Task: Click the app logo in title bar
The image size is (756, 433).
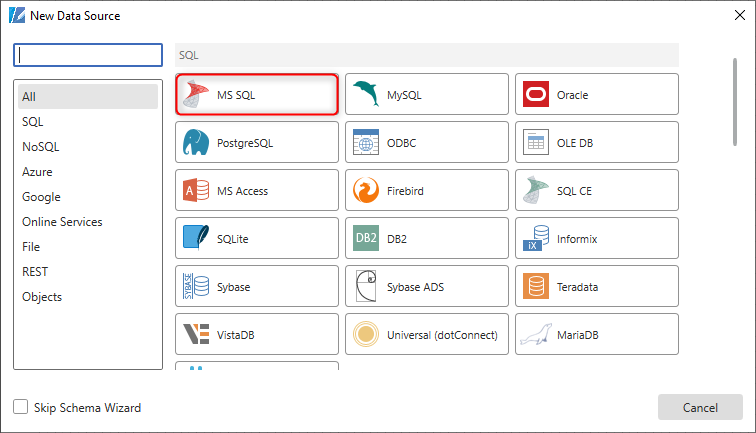Action: click(17, 15)
